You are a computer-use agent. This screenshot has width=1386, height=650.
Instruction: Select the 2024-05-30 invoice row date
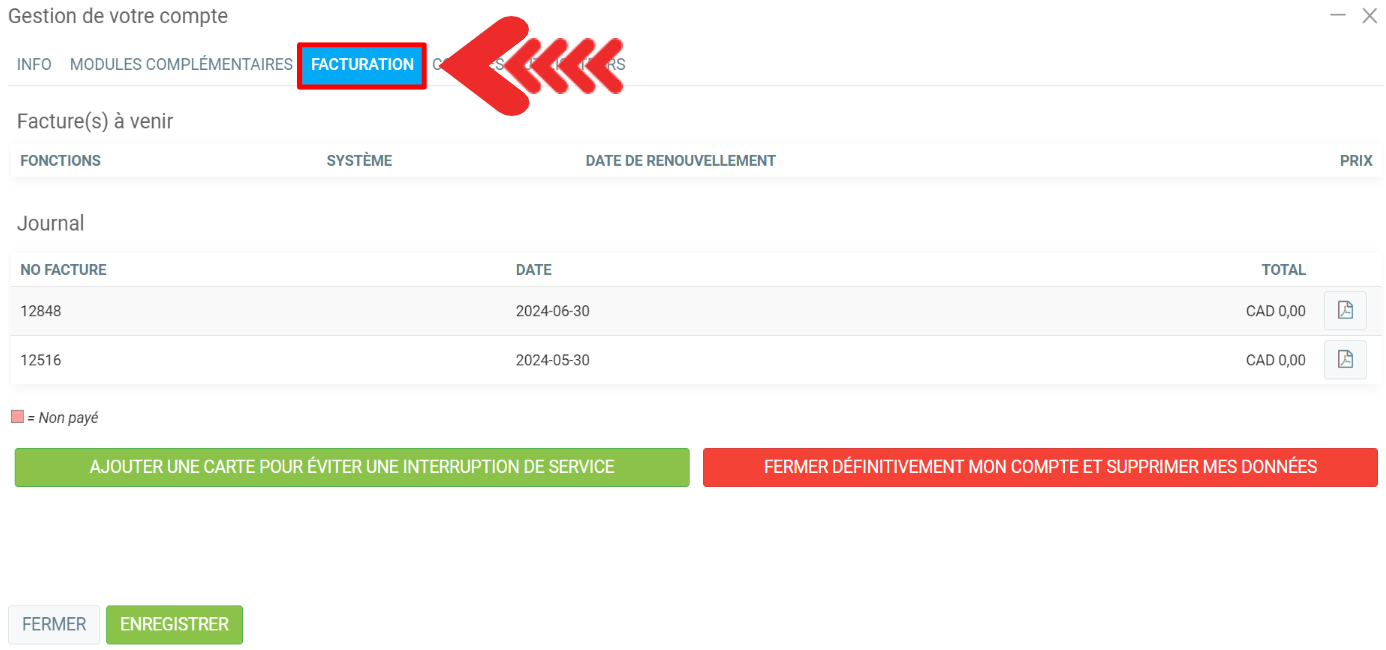(x=552, y=360)
